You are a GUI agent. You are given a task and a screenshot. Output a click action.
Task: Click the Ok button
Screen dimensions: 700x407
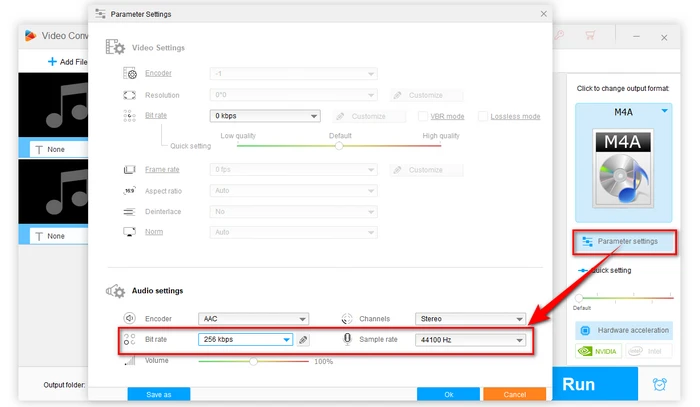click(x=448, y=394)
